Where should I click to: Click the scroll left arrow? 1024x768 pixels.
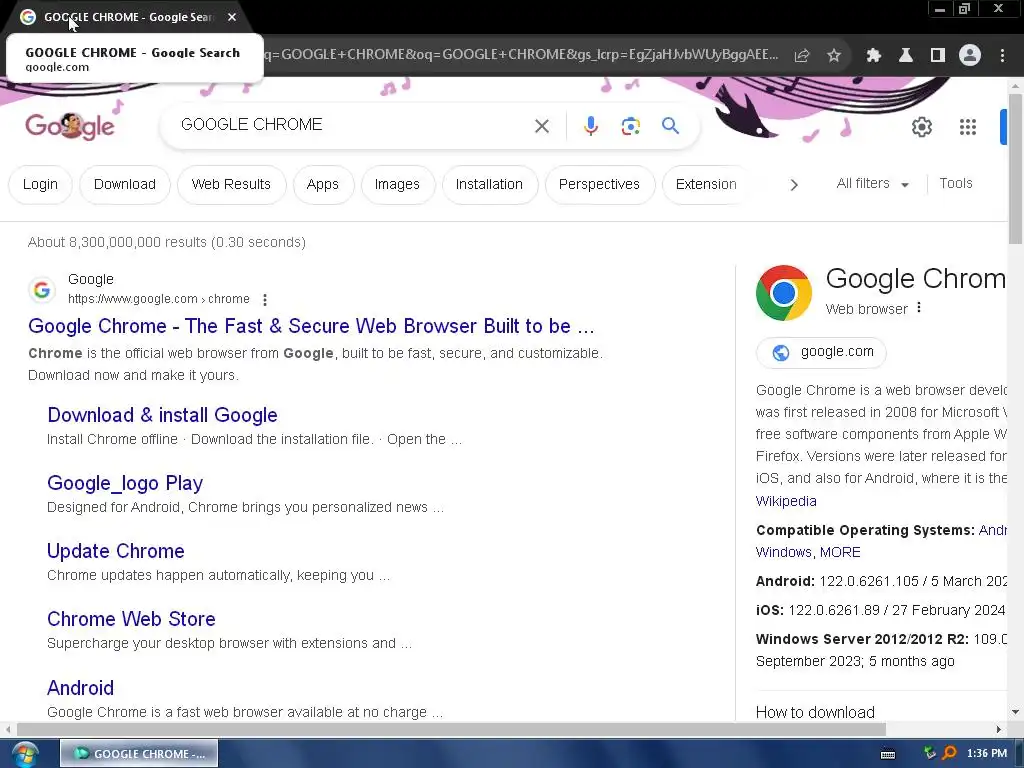click(8, 729)
